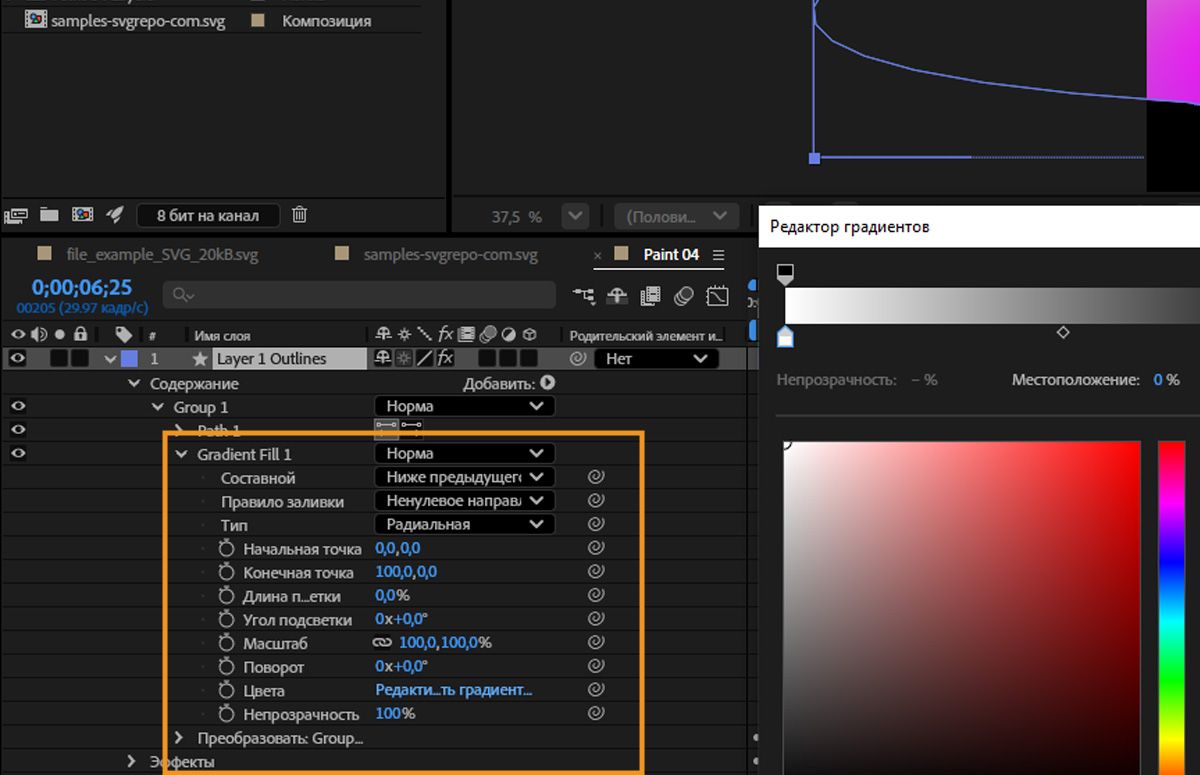
Task: Click the new folder icon in Project panel
Action: pos(49,215)
